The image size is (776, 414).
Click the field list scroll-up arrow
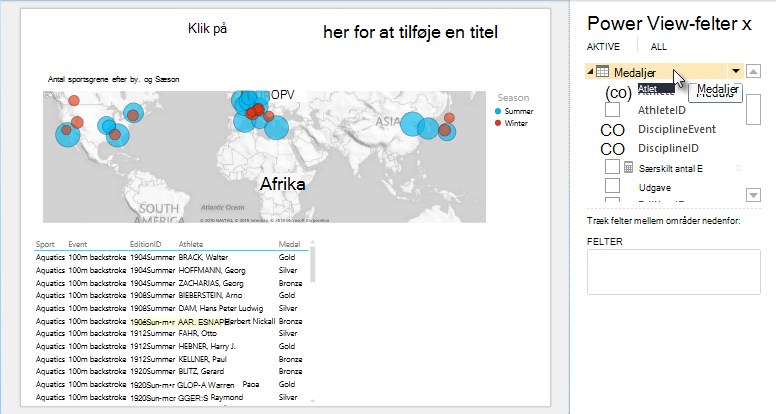tap(753, 71)
